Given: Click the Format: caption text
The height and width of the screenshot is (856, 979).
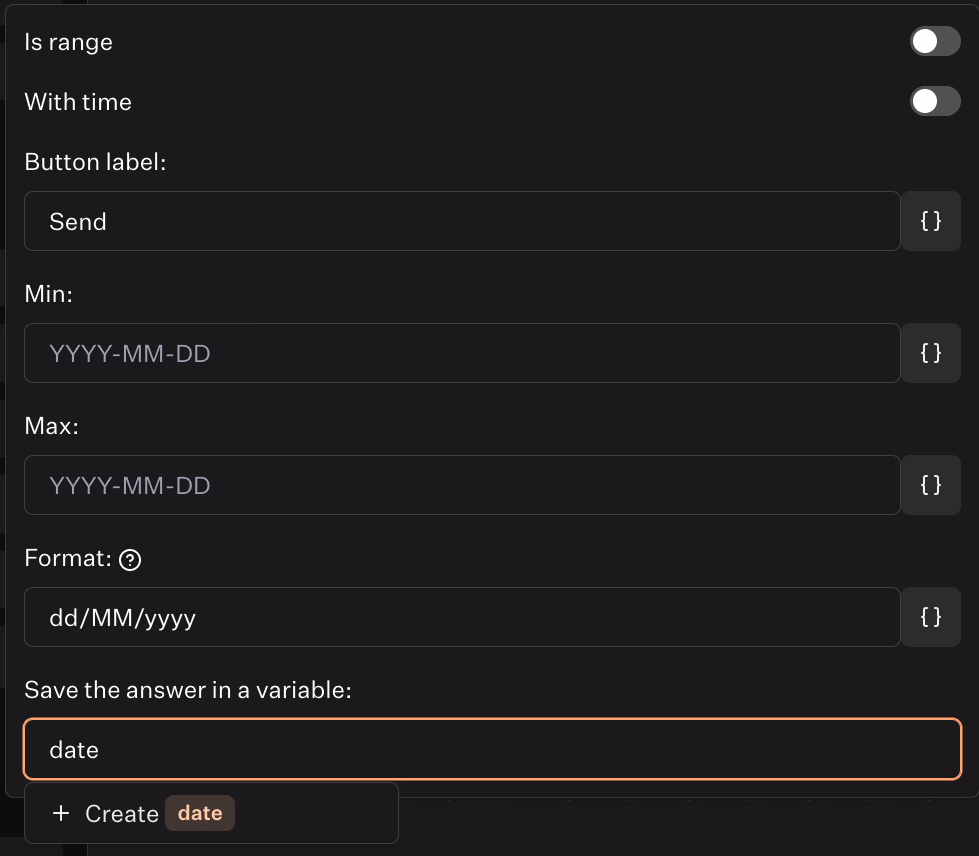Looking at the screenshot, I should [68, 559].
